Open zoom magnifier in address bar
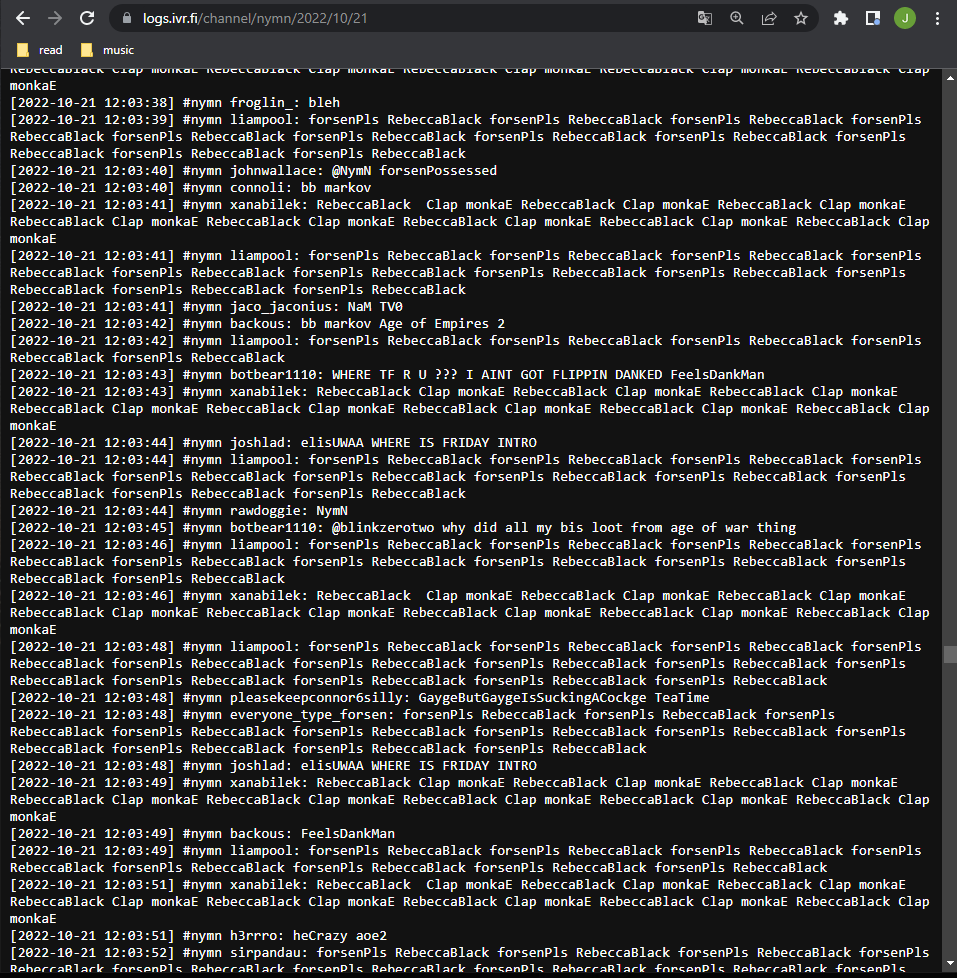Image resolution: width=957 pixels, height=978 pixels. (x=737, y=18)
